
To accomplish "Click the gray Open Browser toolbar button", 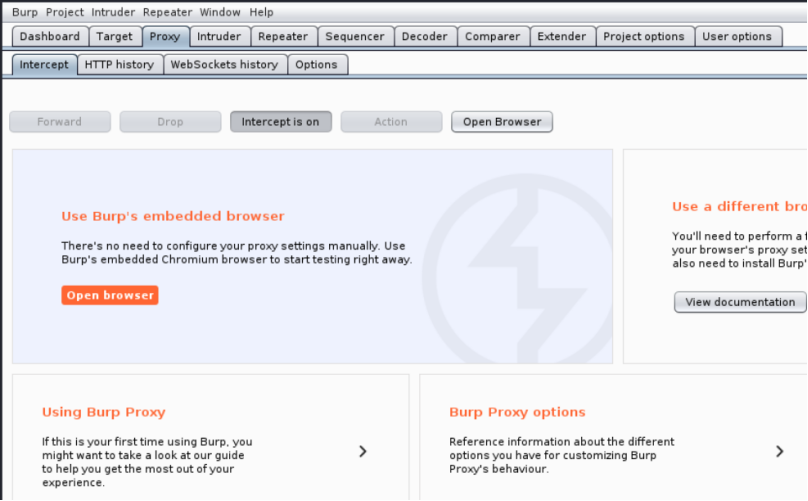I will pos(502,122).
